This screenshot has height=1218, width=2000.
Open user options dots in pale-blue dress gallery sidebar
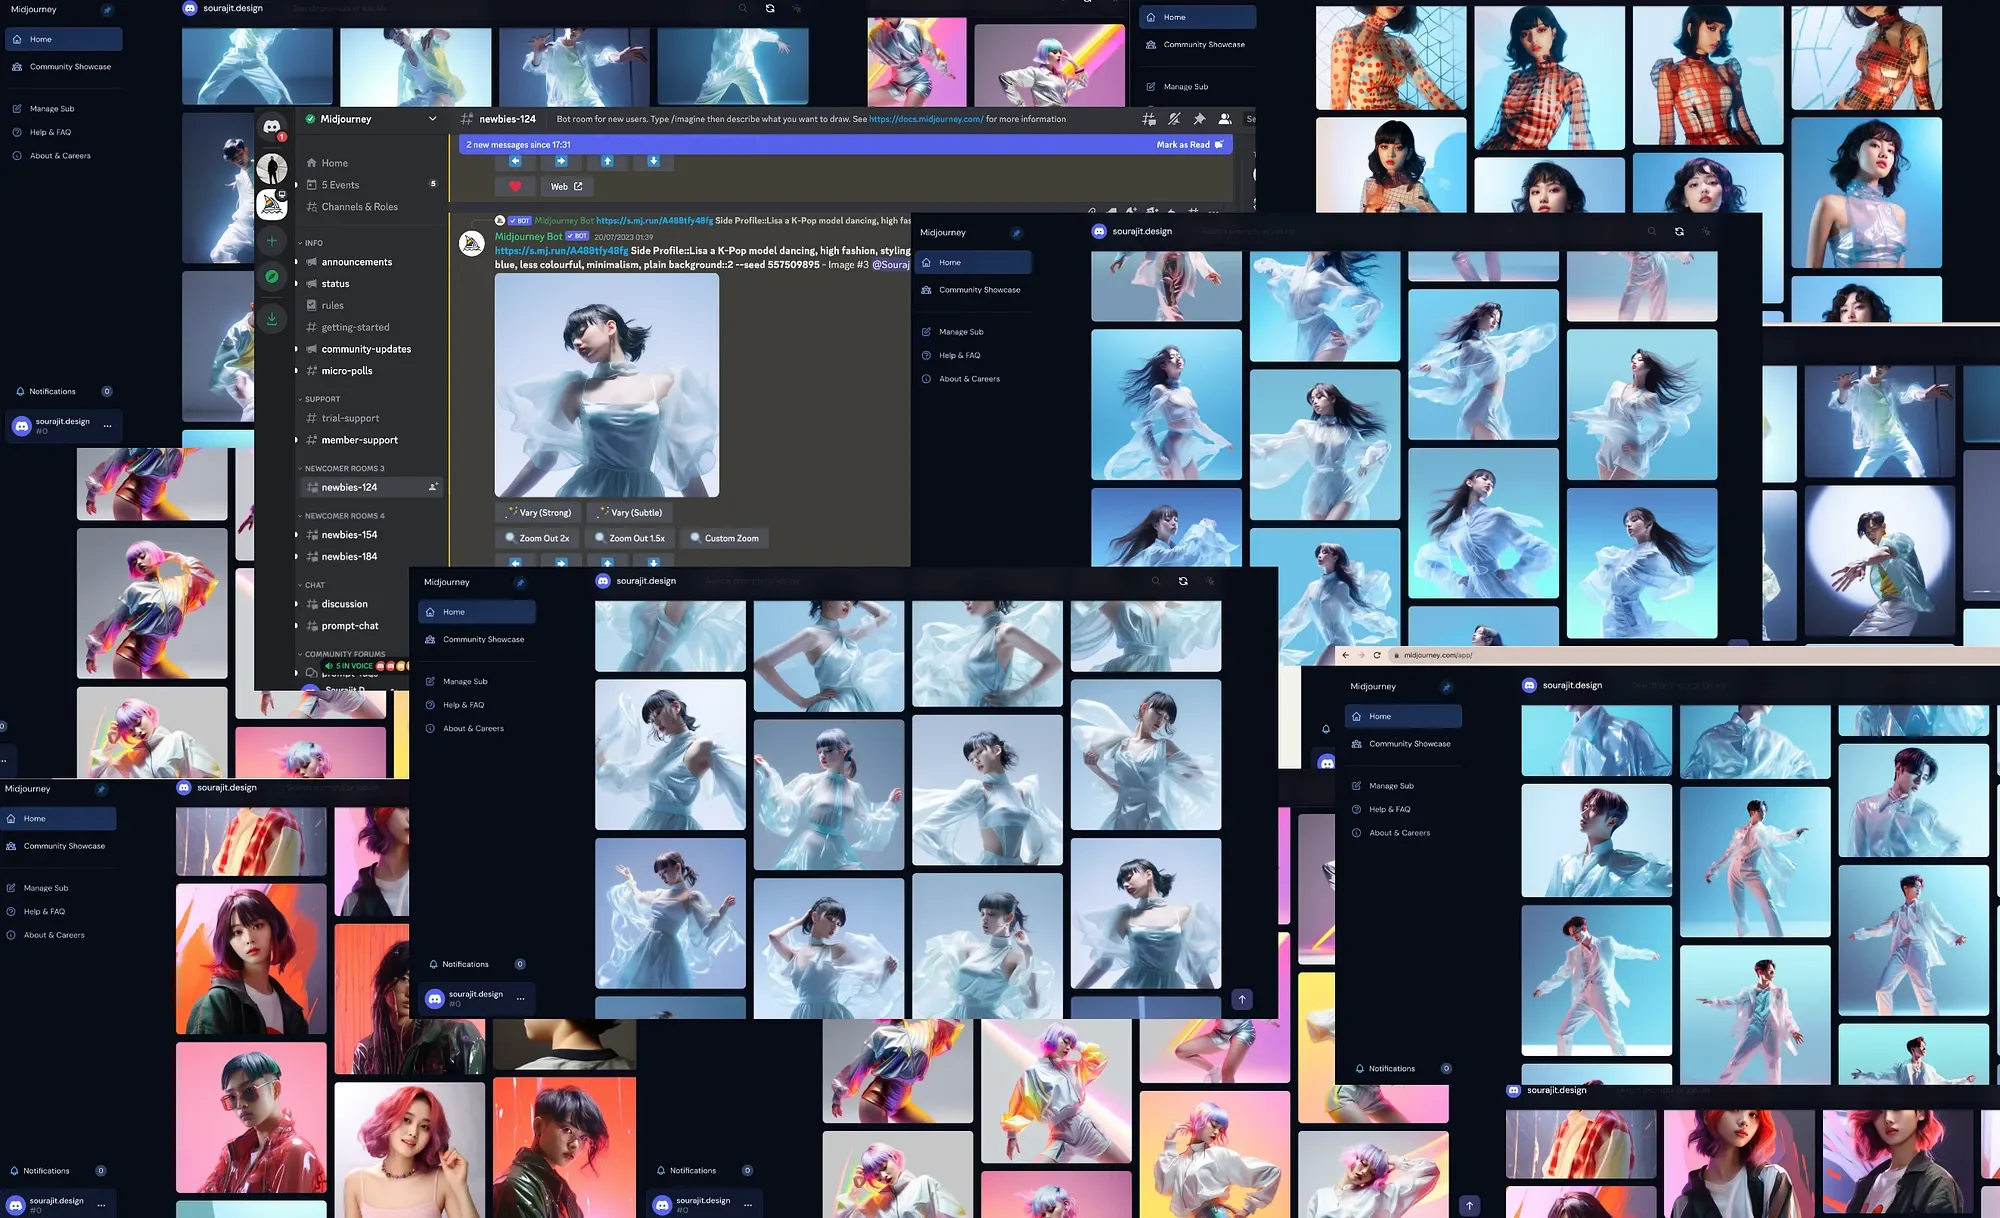click(x=520, y=998)
